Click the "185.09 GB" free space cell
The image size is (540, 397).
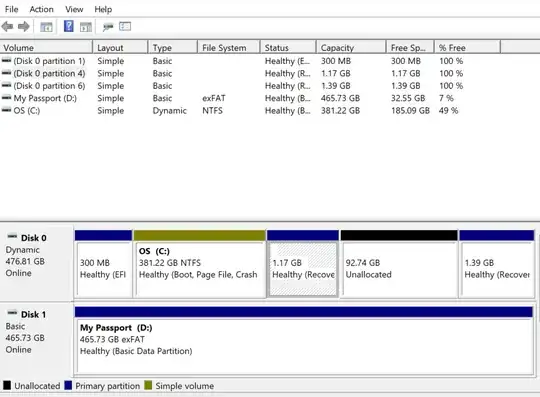tap(411, 111)
